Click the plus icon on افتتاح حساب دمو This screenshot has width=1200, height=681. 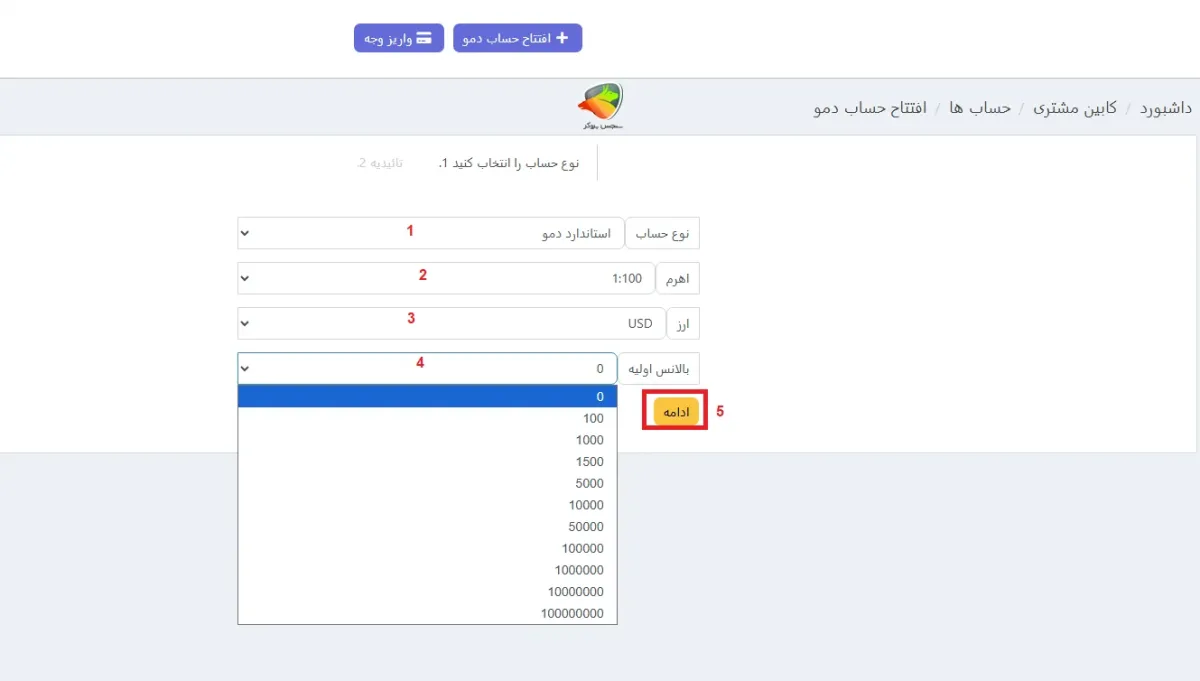point(561,38)
